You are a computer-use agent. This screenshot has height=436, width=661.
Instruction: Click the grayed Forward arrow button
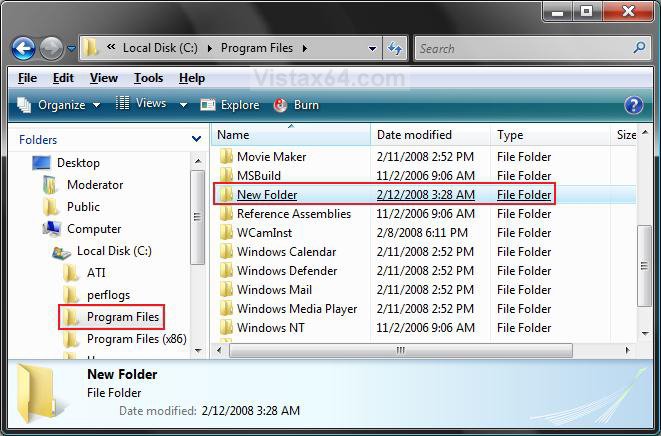pyautogui.click(x=51, y=48)
